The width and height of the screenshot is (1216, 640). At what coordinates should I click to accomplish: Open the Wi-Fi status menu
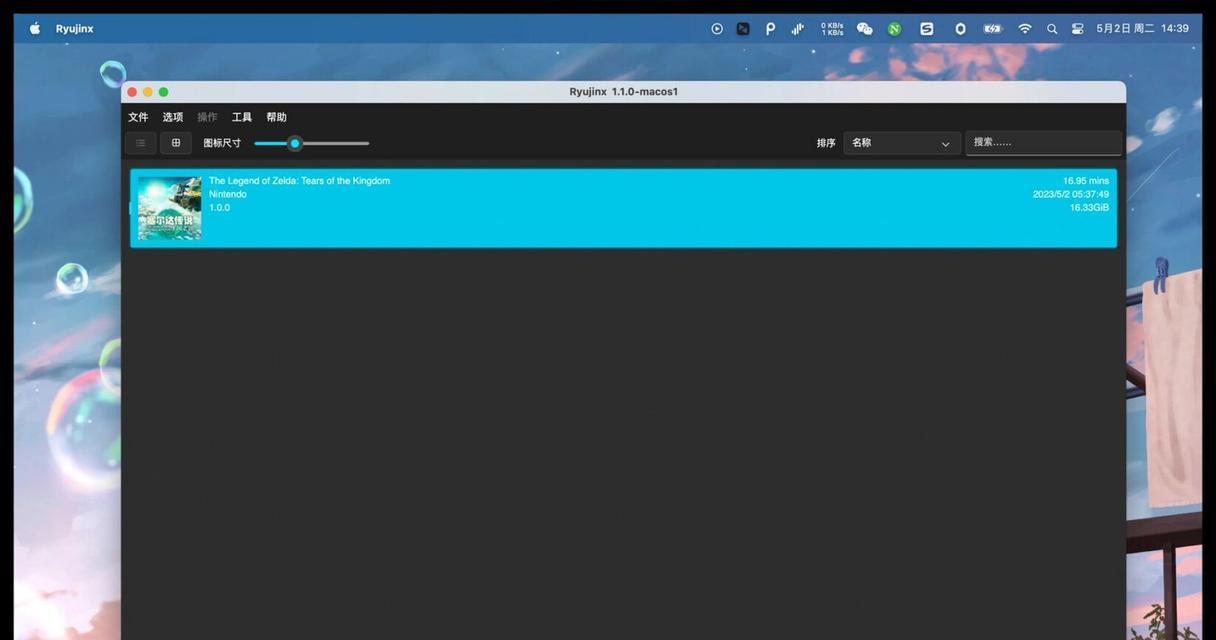1025,29
